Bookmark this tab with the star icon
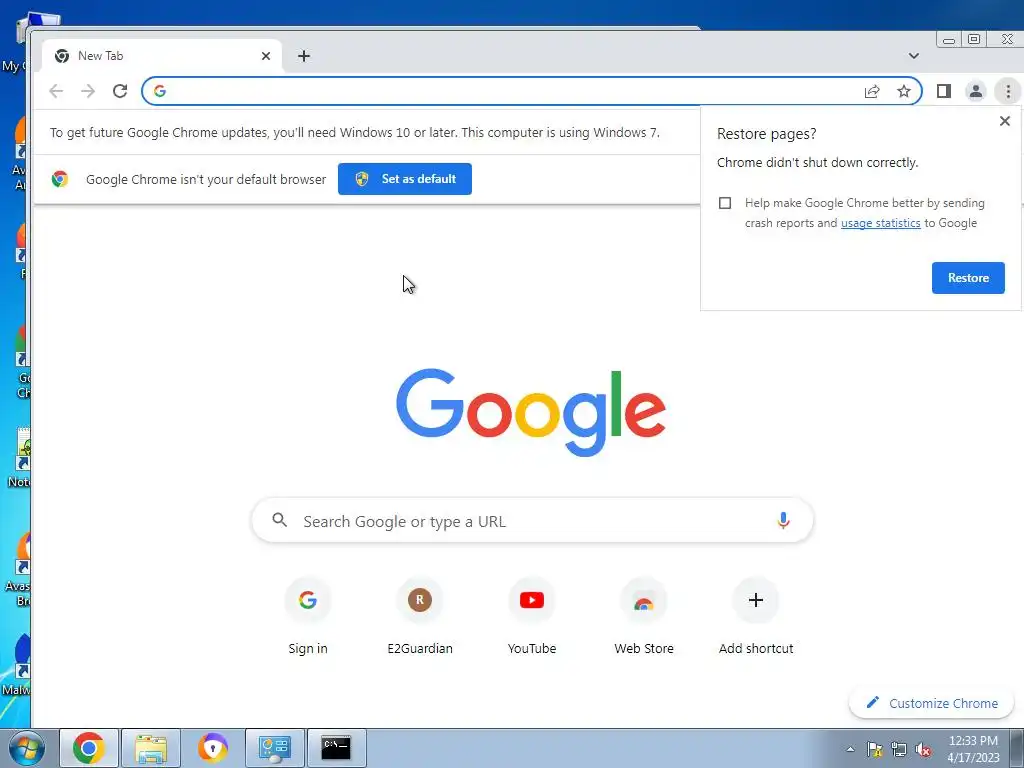 tap(904, 91)
